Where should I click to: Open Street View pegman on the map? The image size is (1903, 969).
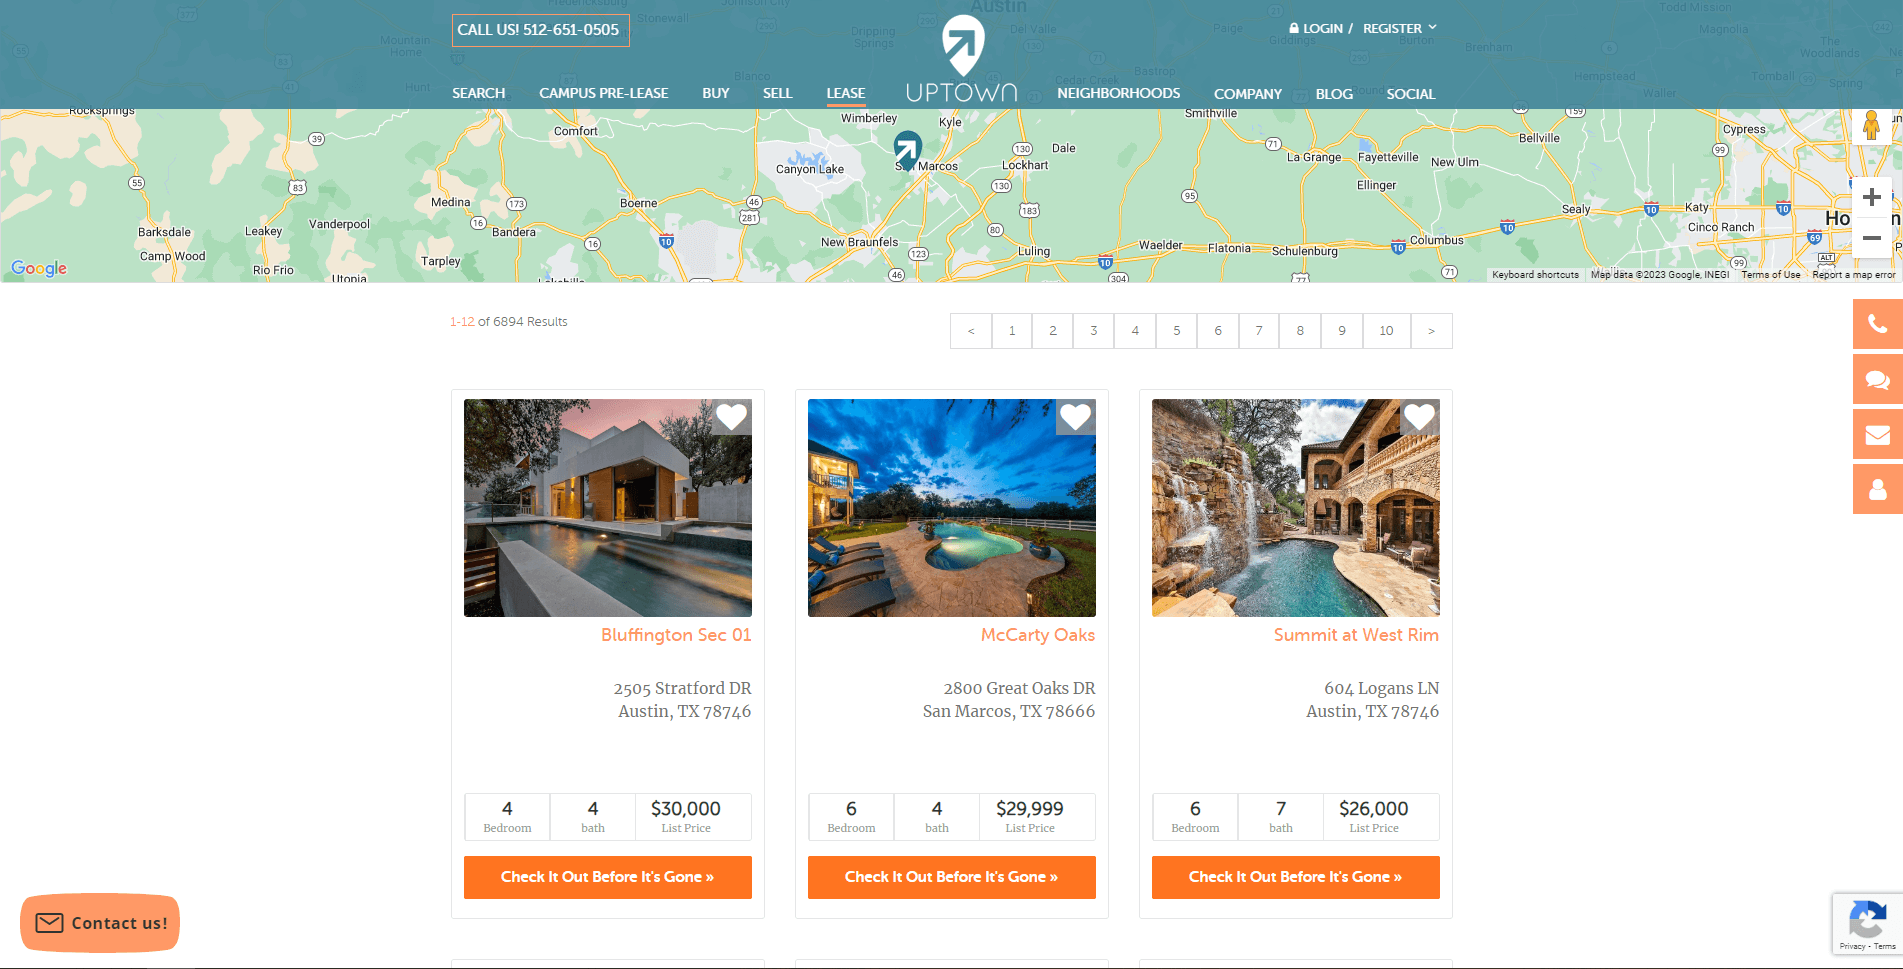click(x=1871, y=126)
